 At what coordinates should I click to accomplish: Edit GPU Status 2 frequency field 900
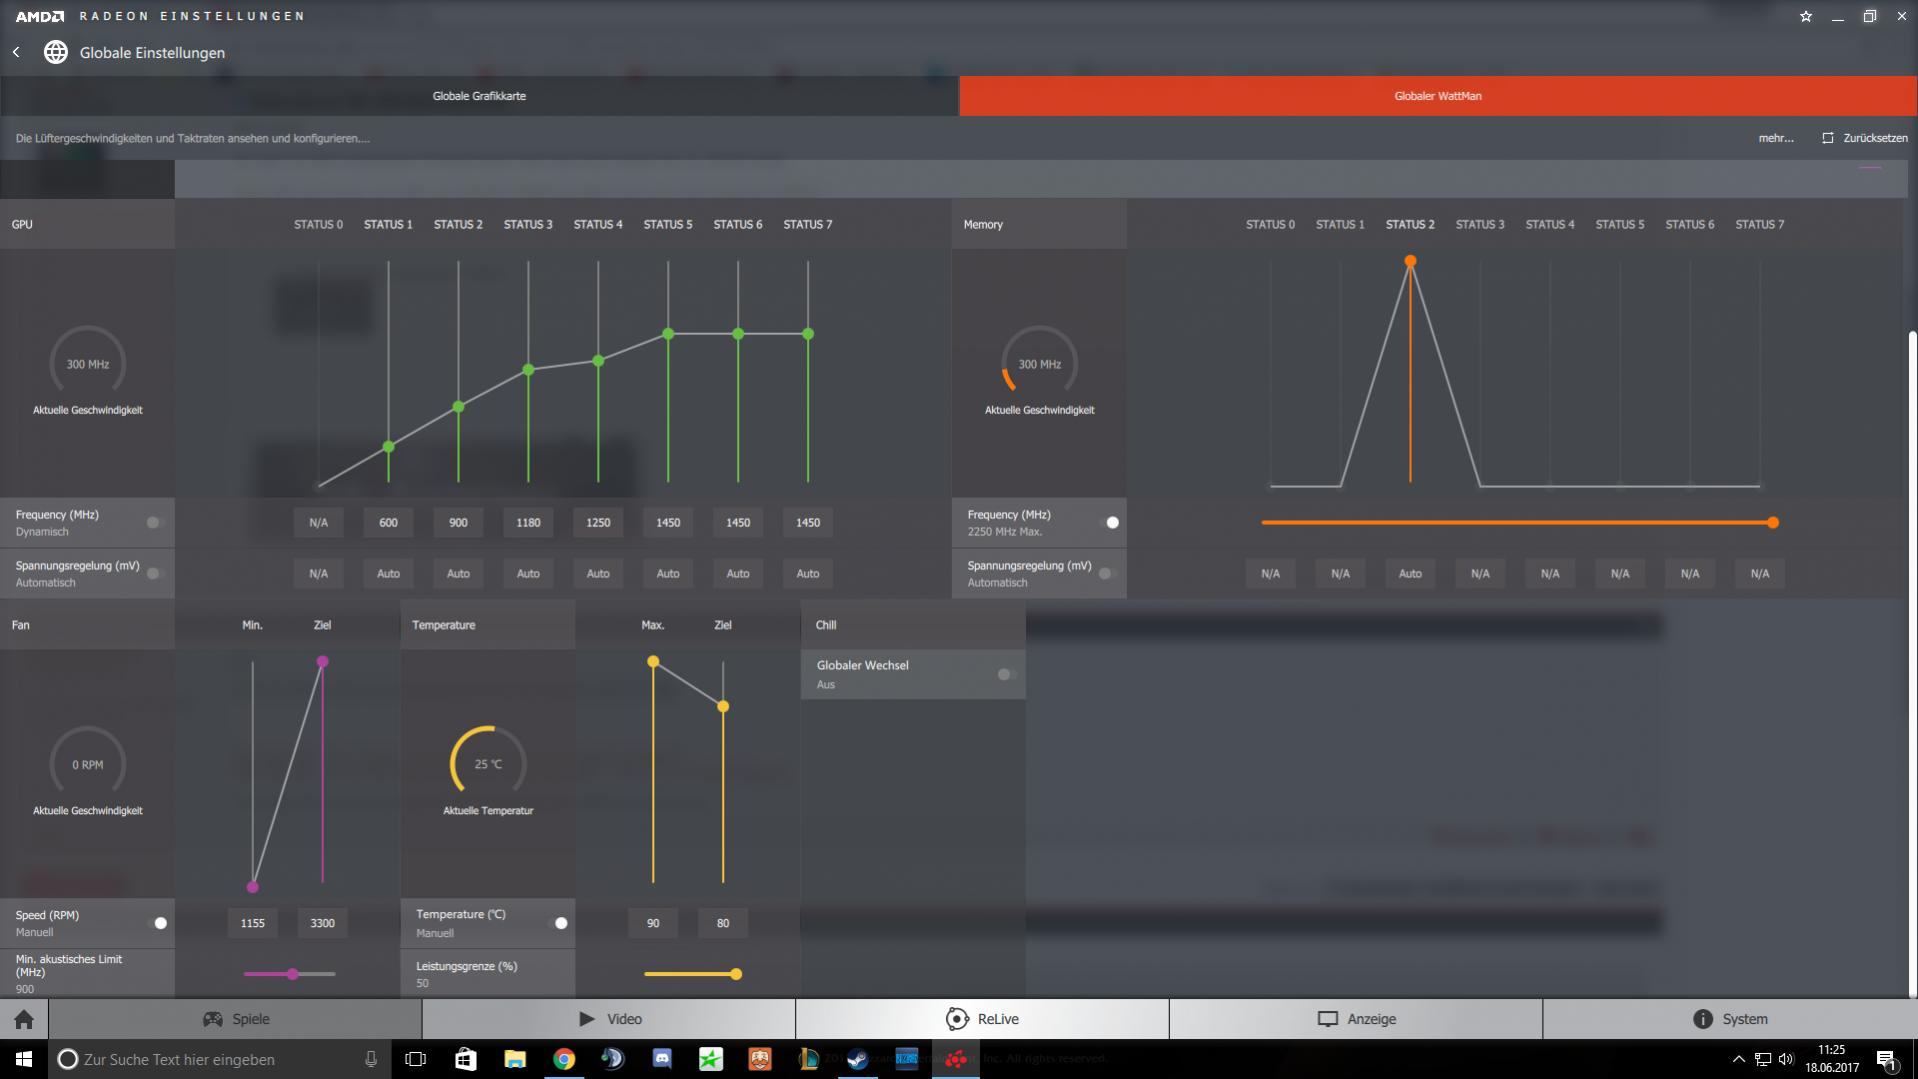click(x=458, y=522)
